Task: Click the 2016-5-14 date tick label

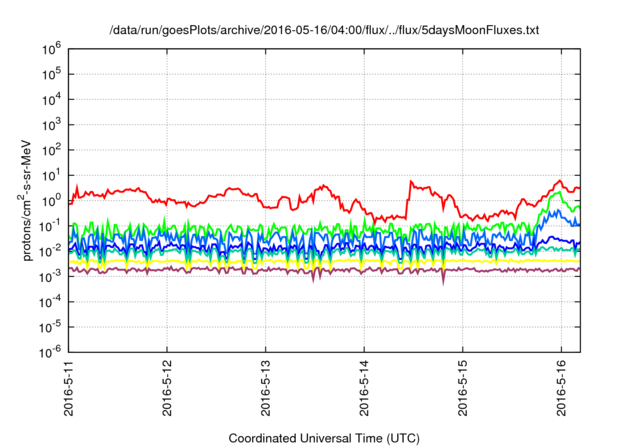Action: point(364,388)
